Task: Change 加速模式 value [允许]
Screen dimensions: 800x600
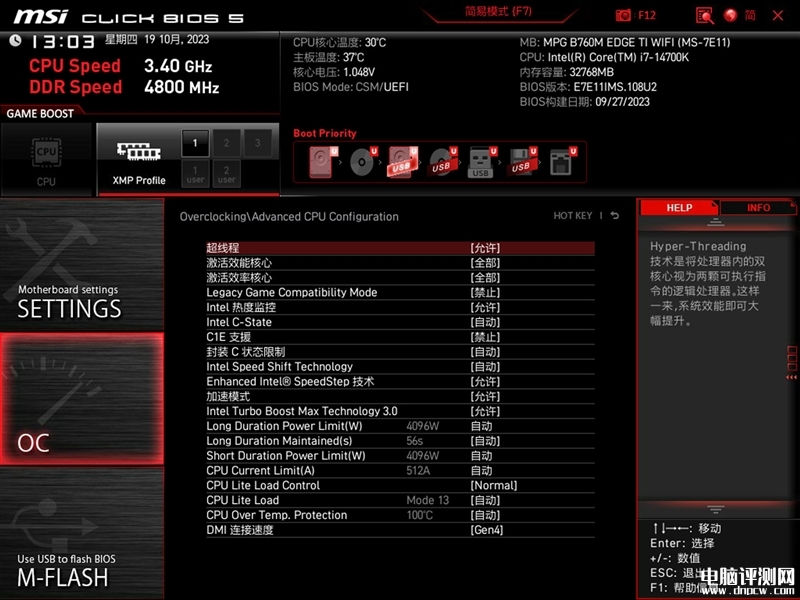Action: (x=485, y=396)
